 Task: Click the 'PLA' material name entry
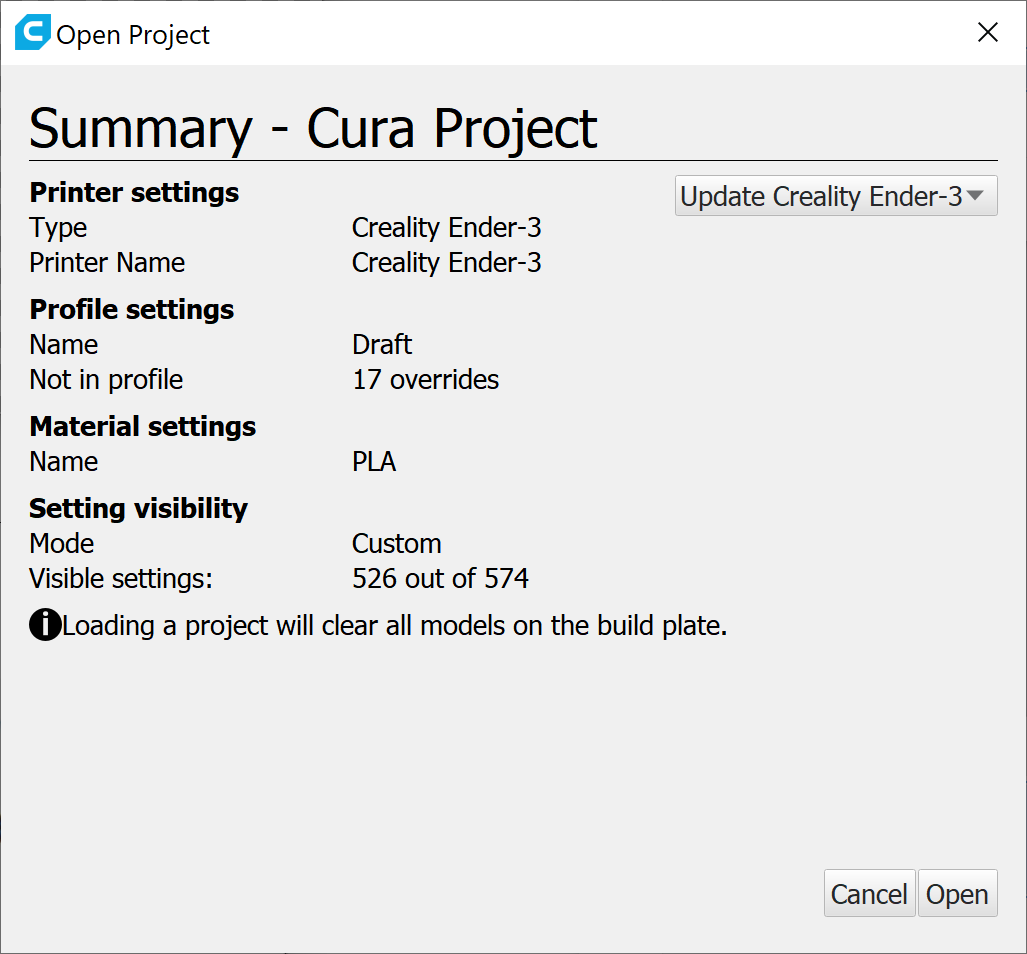pos(374,462)
